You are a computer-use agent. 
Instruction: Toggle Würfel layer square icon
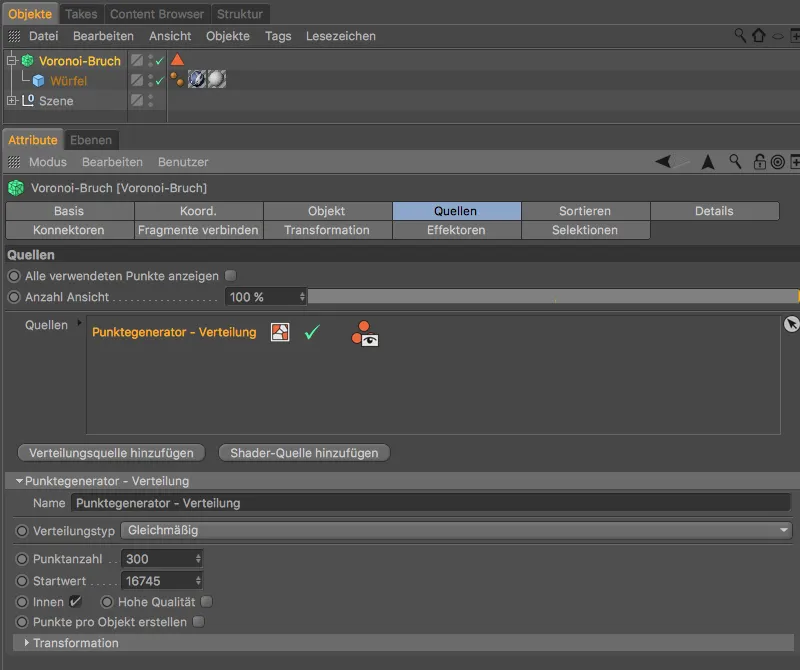pos(137,80)
